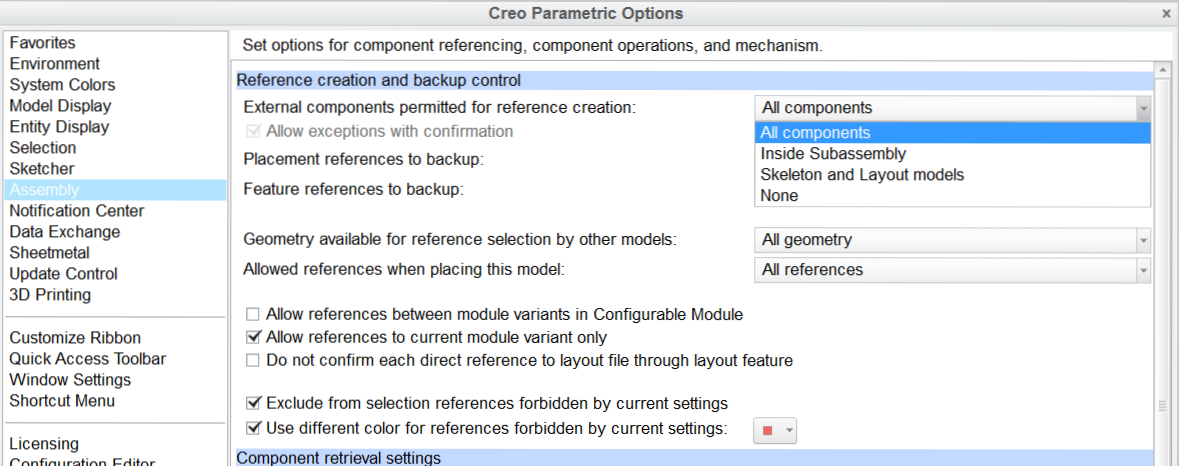This screenshot has height=466, width=1179.
Task: Open the red forbidden-reference color picker
Action: pyautogui.click(x=775, y=431)
